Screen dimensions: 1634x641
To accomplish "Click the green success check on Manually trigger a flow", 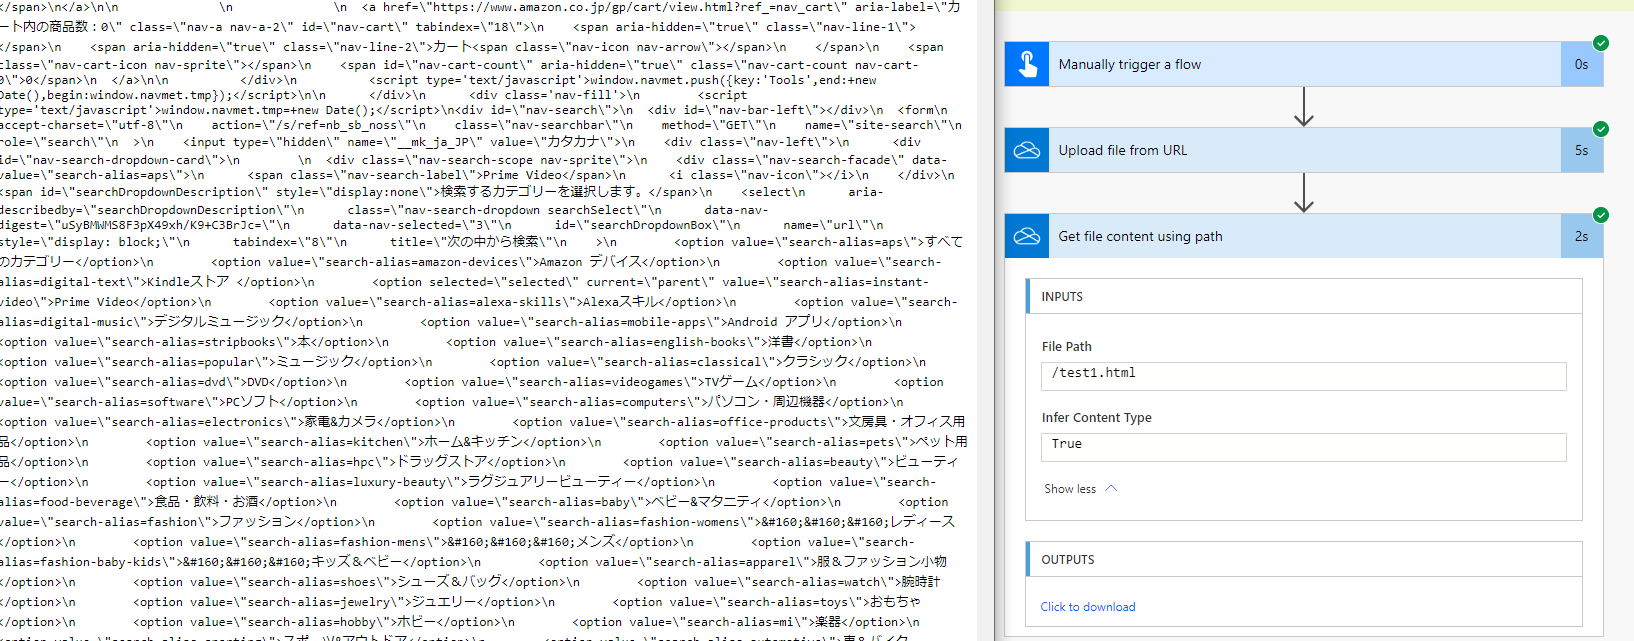I will tap(1601, 43).
